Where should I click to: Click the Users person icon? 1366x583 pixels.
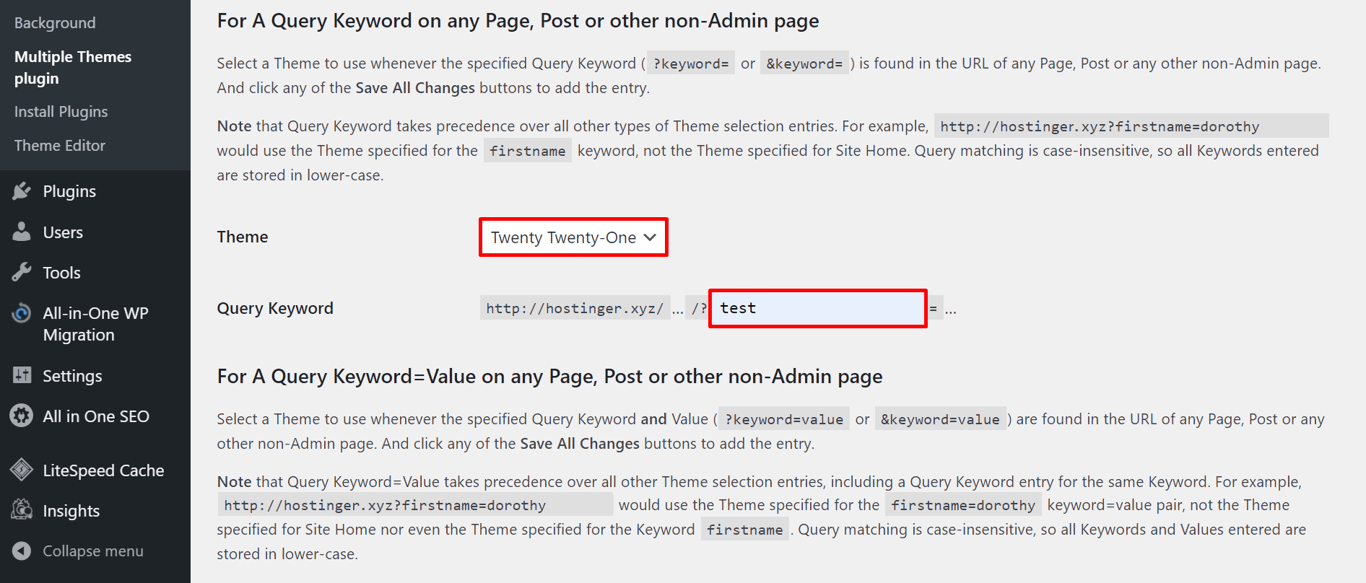(x=22, y=232)
